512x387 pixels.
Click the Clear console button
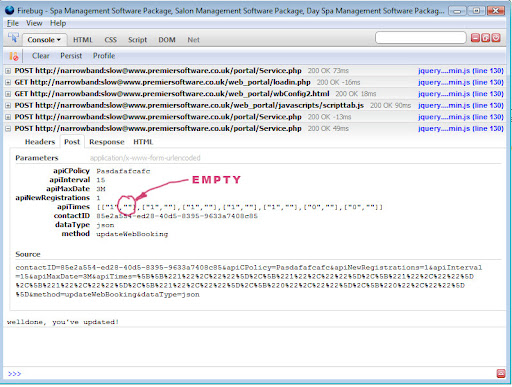41,56
